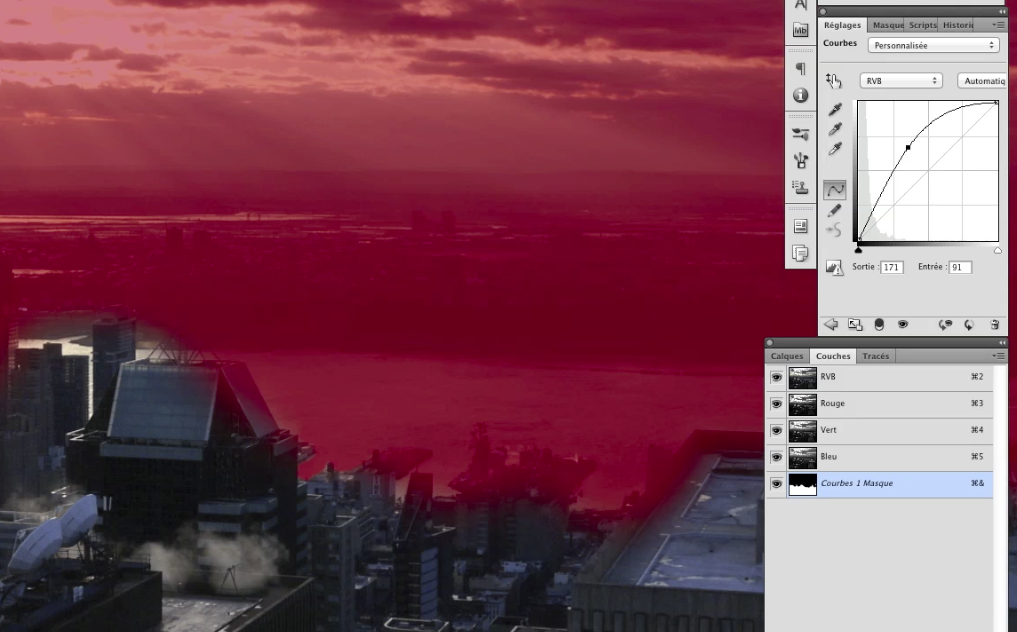The image size is (1017, 632).
Task: Click the black point slider under curve
Action: click(x=858, y=250)
